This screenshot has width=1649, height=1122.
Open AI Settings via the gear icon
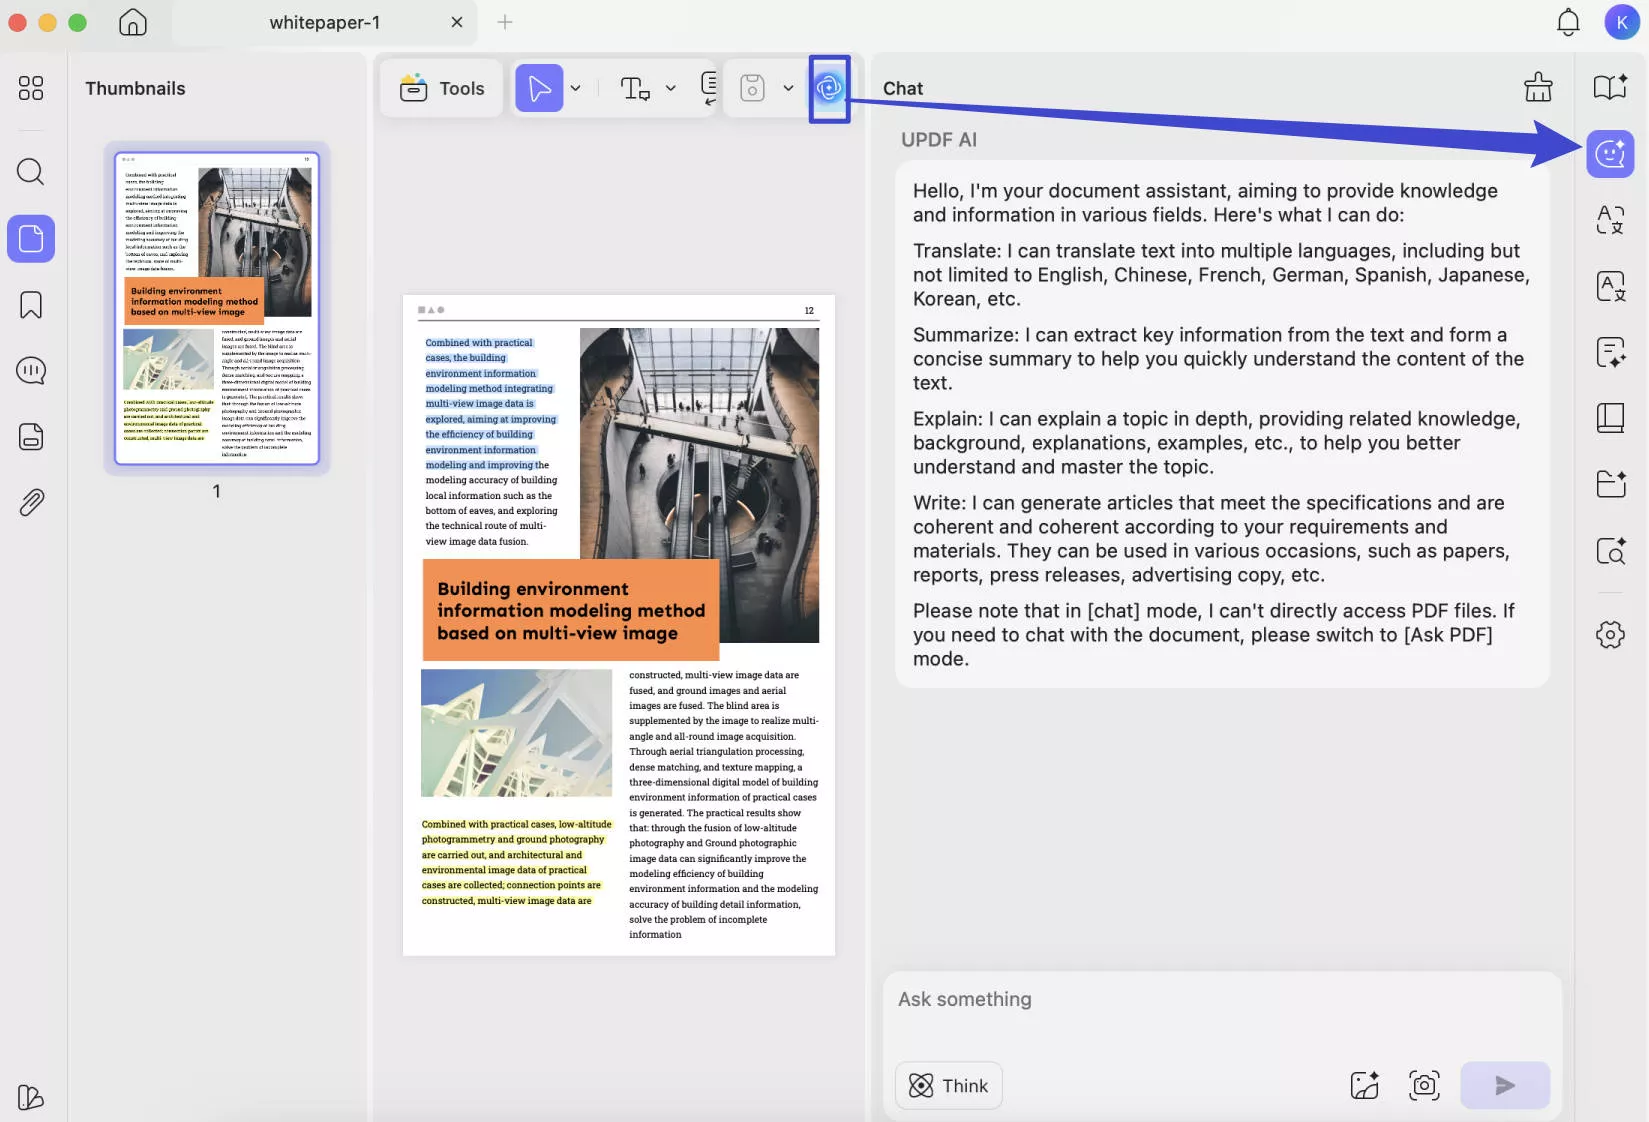tap(1610, 634)
